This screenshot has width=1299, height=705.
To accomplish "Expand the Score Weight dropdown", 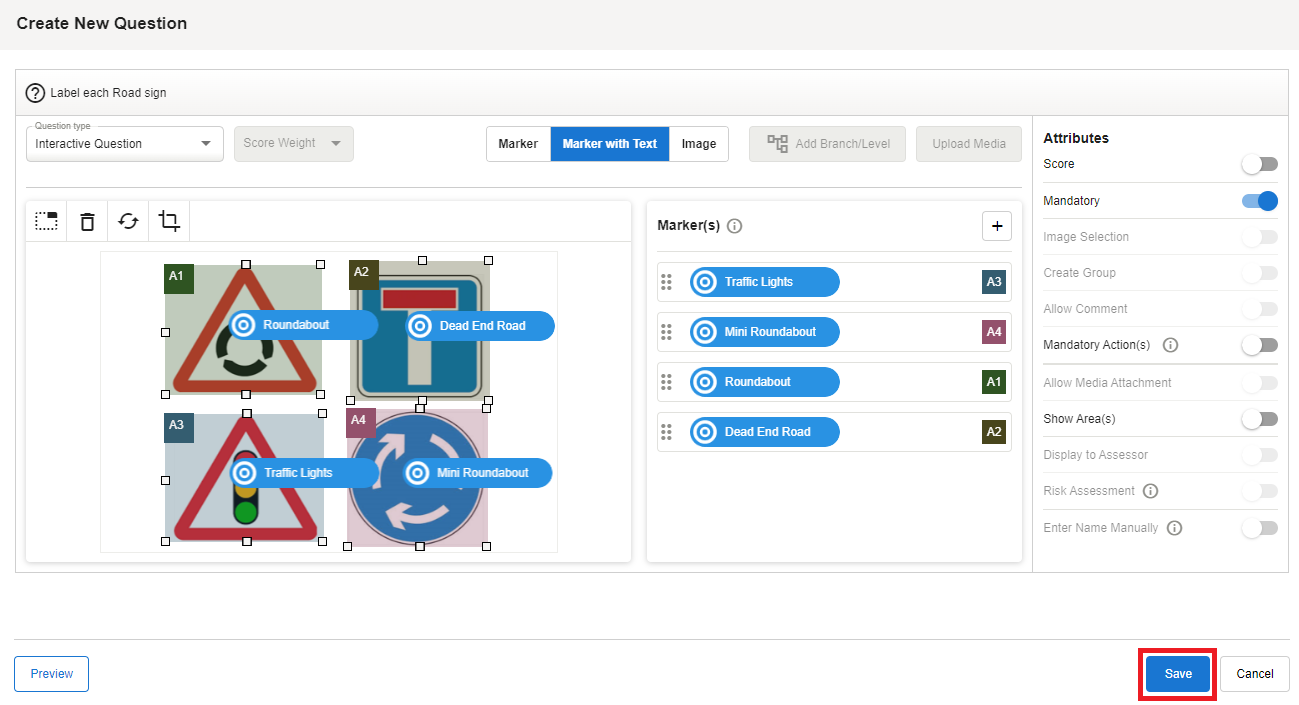I will click(293, 144).
